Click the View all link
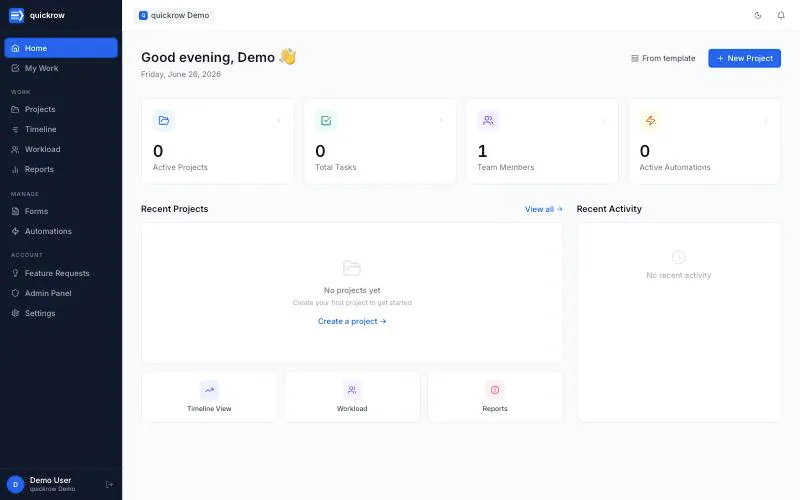The width and height of the screenshot is (800, 500). point(543,209)
